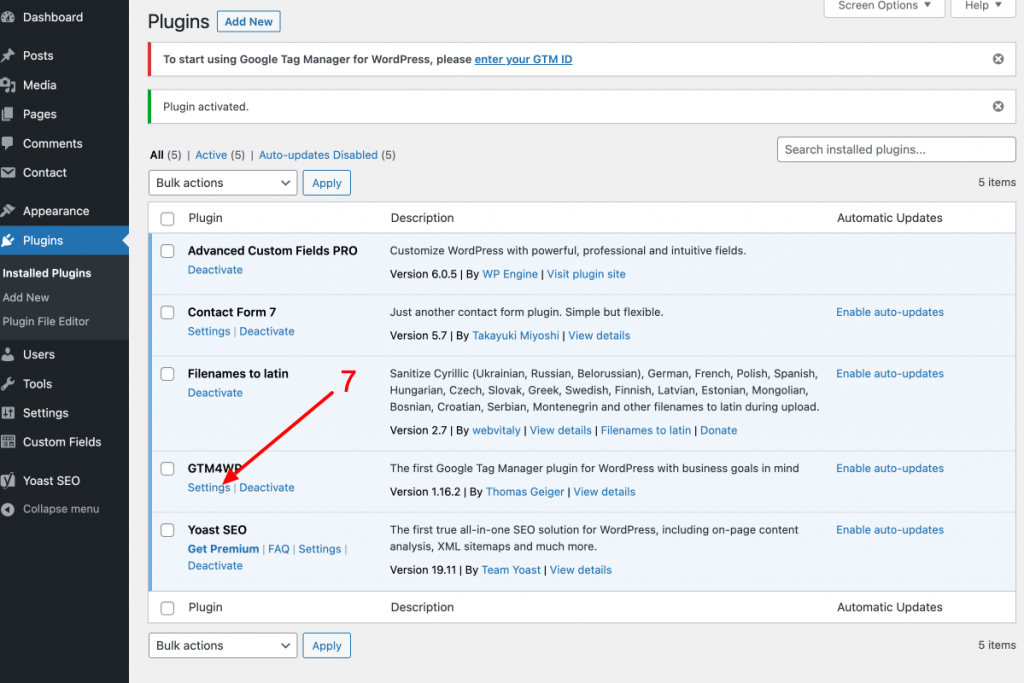The height and width of the screenshot is (683, 1024).
Task: Deactivate Contact Form 7 plugin
Action: [x=267, y=331]
